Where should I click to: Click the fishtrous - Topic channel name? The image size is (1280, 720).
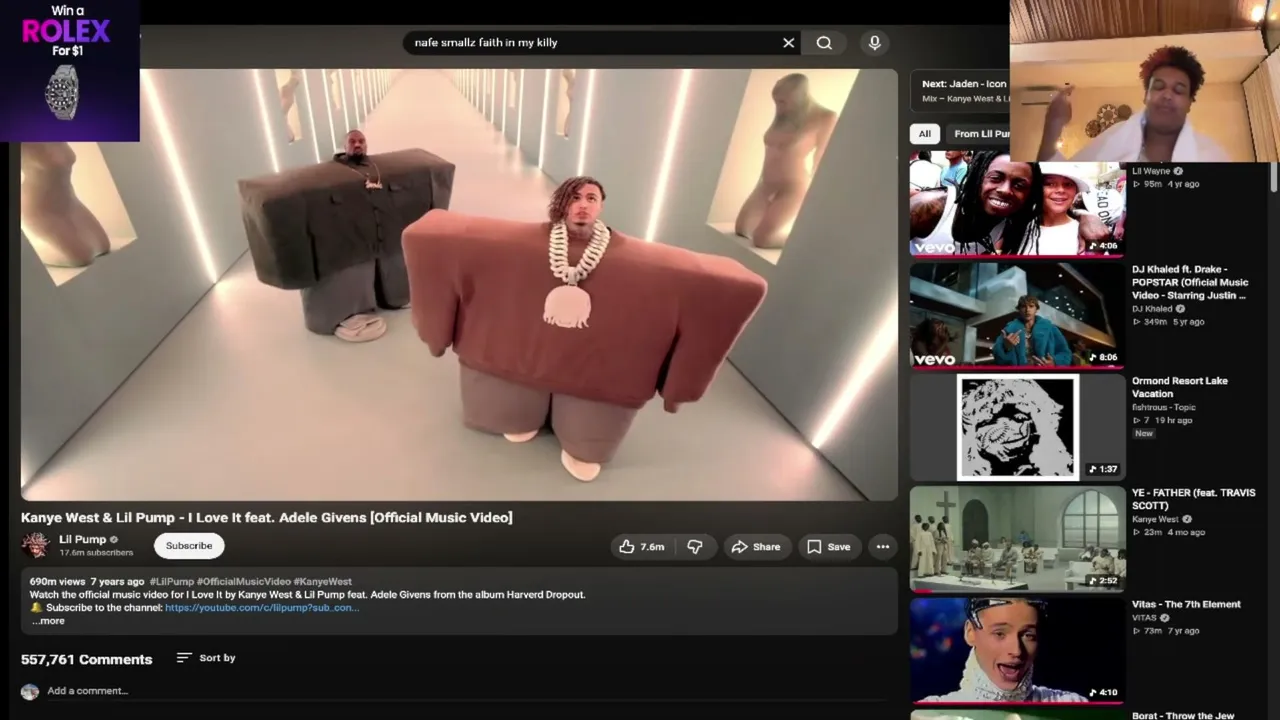1164,408
